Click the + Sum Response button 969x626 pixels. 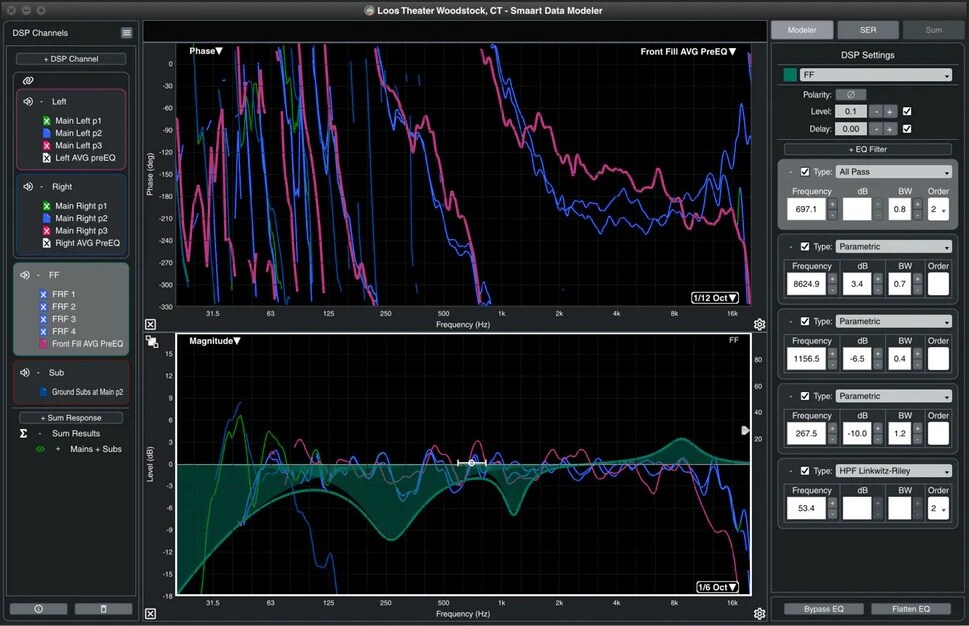coord(71,418)
